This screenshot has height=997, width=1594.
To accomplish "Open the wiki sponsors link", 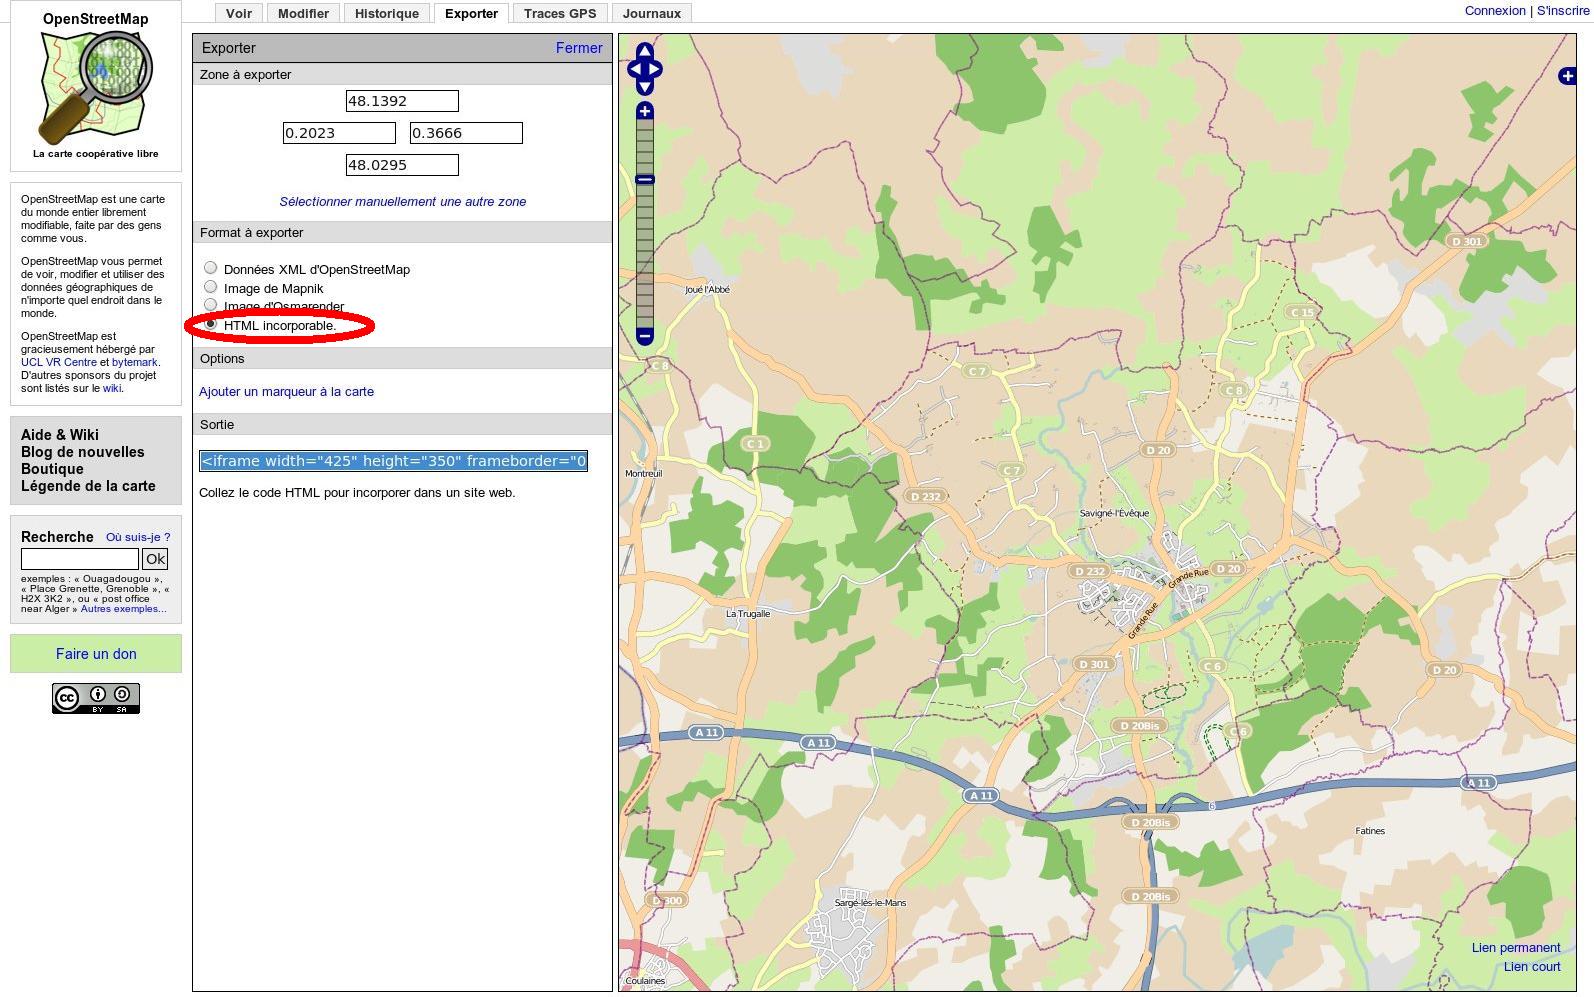I will click(111, 388).
